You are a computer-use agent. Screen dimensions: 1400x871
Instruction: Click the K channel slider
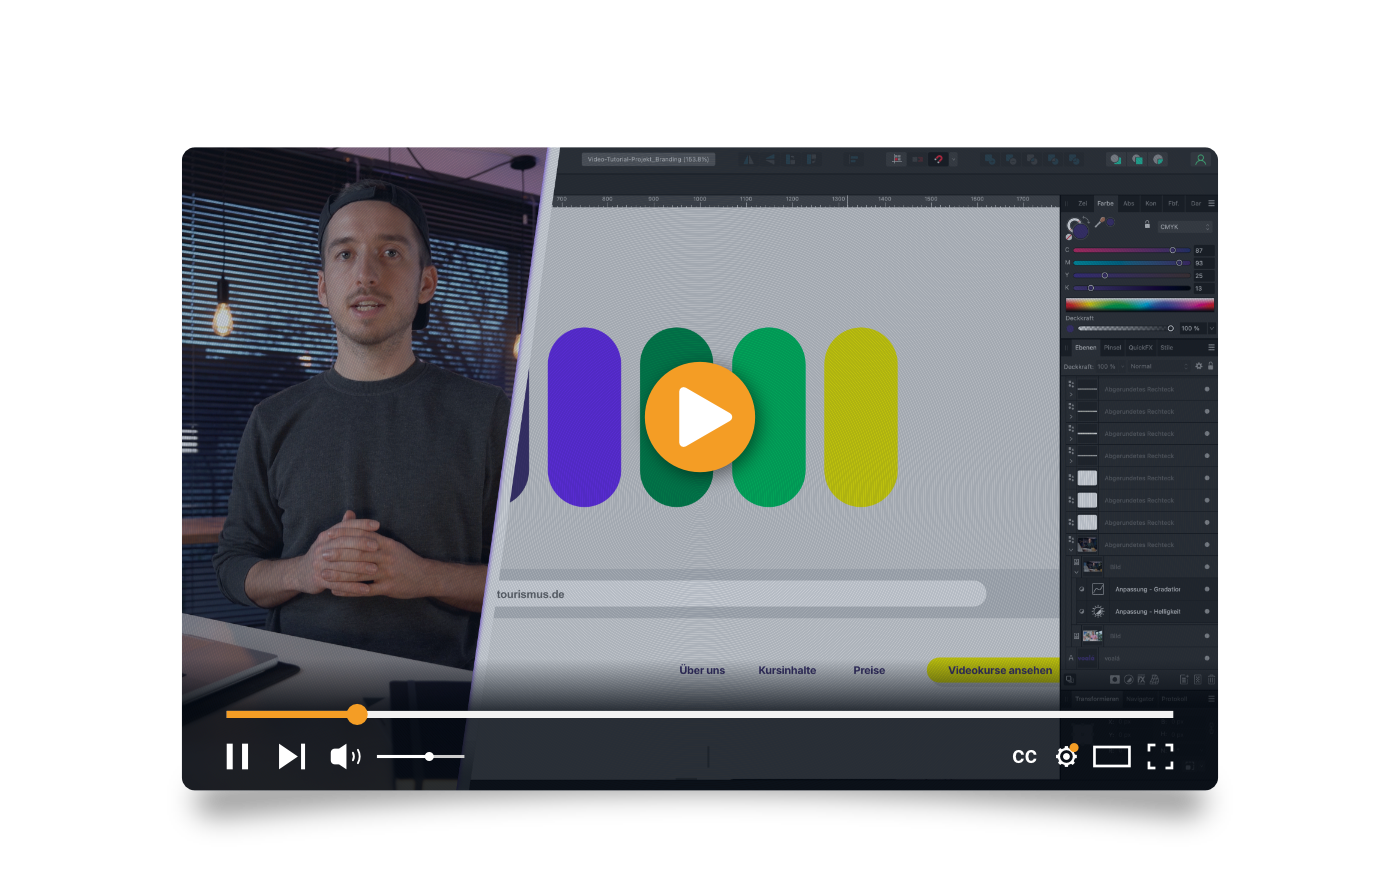point(1132,288)
